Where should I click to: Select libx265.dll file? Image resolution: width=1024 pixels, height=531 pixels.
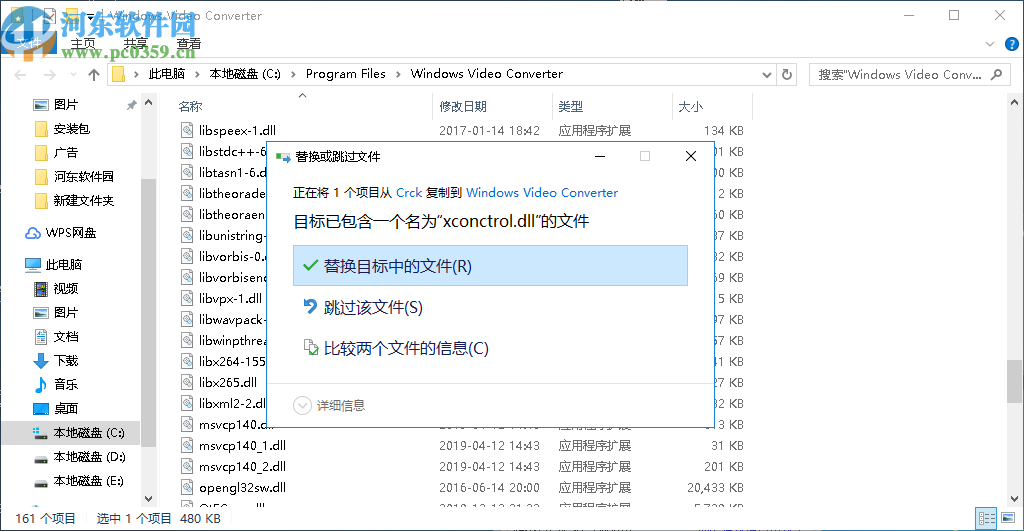(x=228, y=382)
